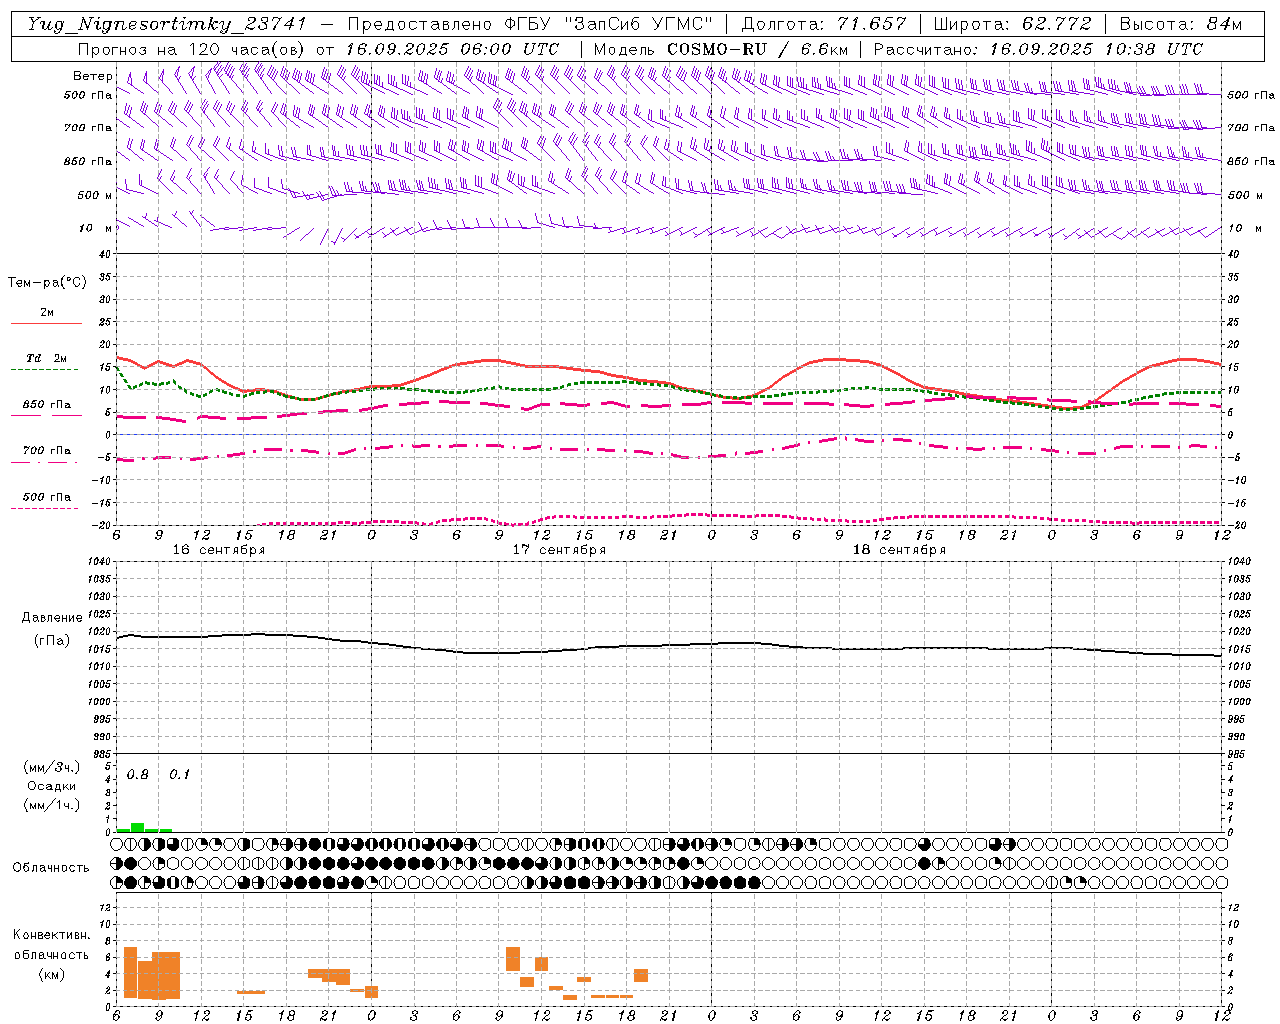Click the '2м' temperature legend entry
Screen dimensions: 1280x1024
click(x=47, y=312)
